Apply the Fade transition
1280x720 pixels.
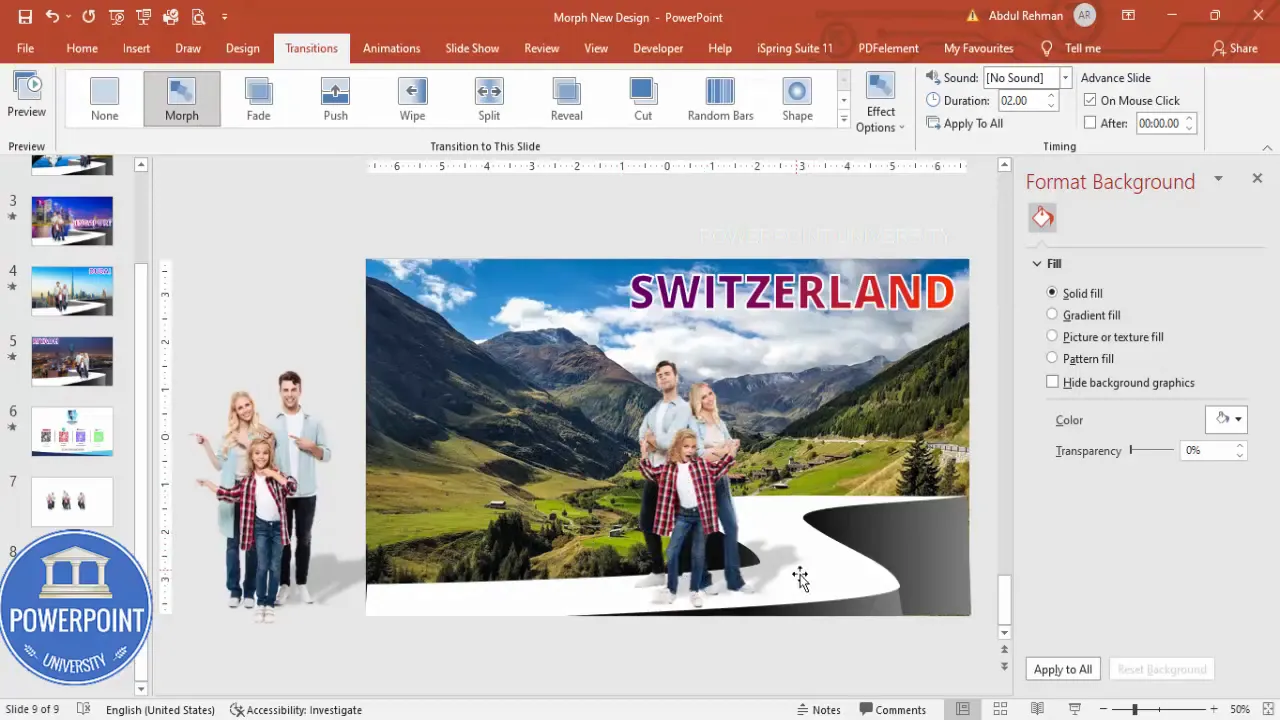pos(258,98)
